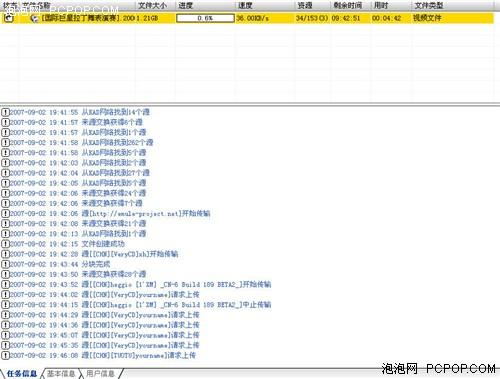Click the speed value 36.00KB/s
This screenshot has height=379, width=500.
click(x=253, y=18)
